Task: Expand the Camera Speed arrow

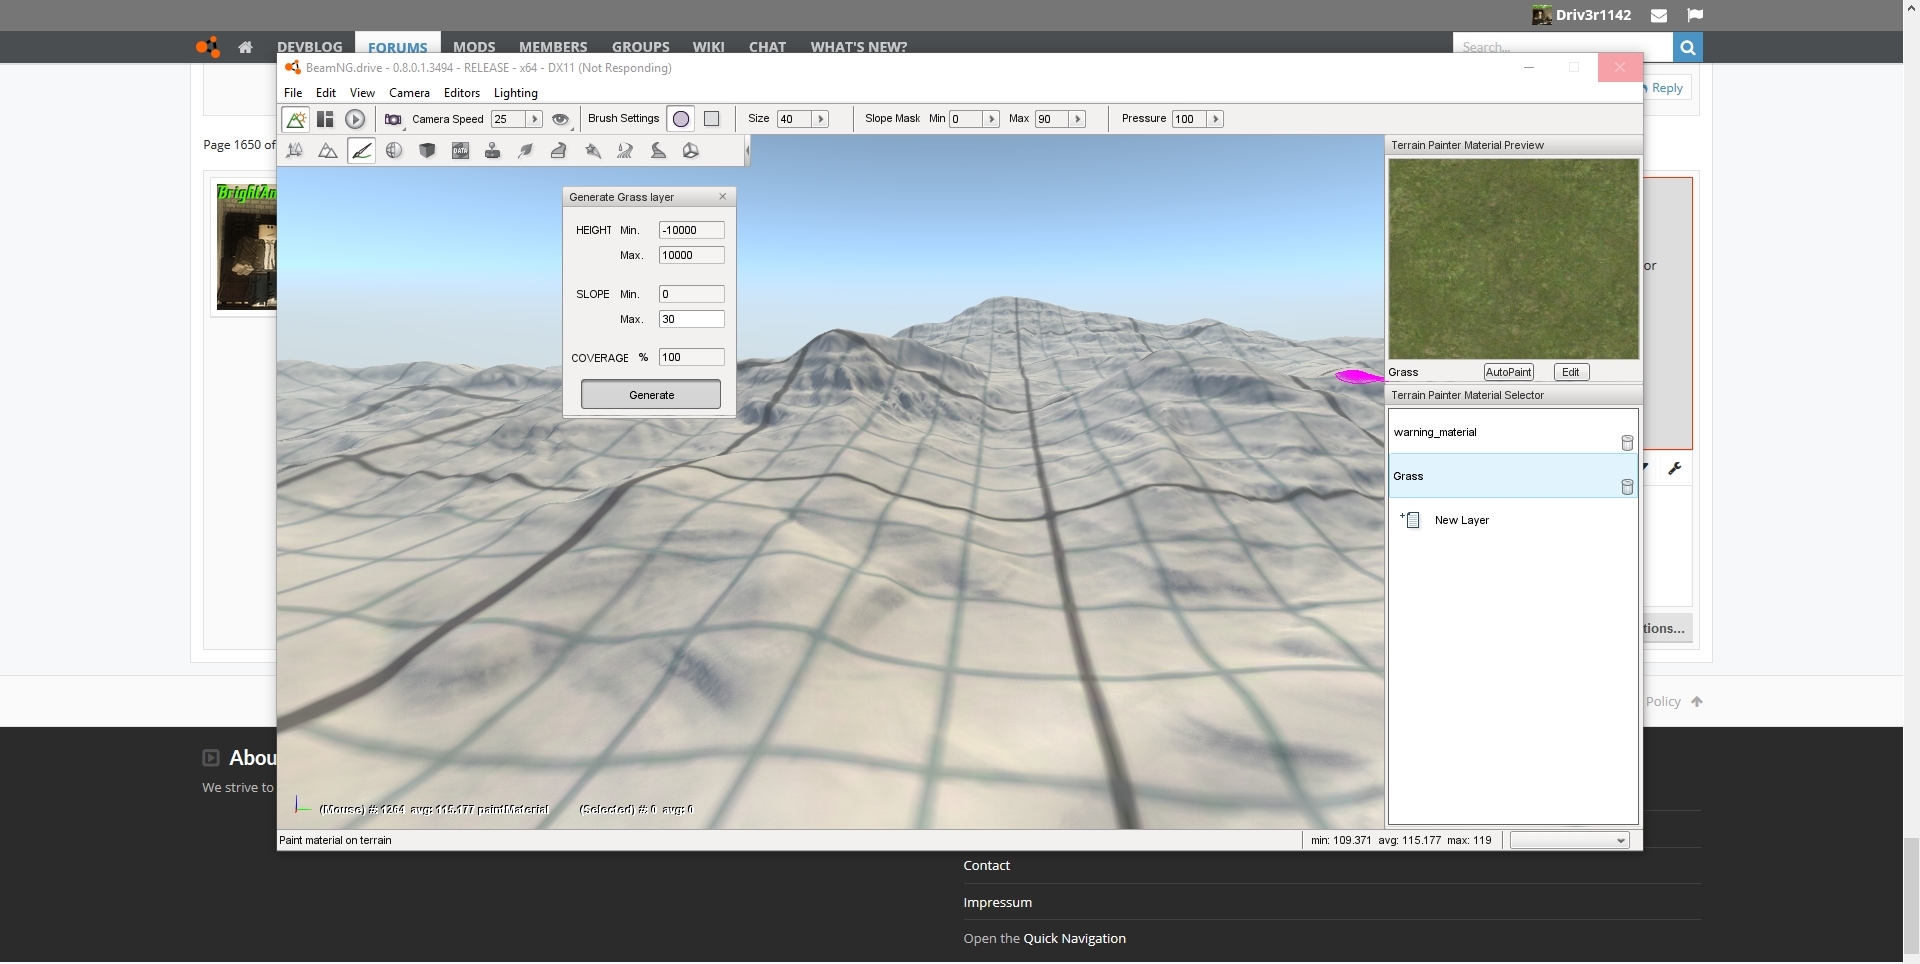Action: tap(535, 119)
